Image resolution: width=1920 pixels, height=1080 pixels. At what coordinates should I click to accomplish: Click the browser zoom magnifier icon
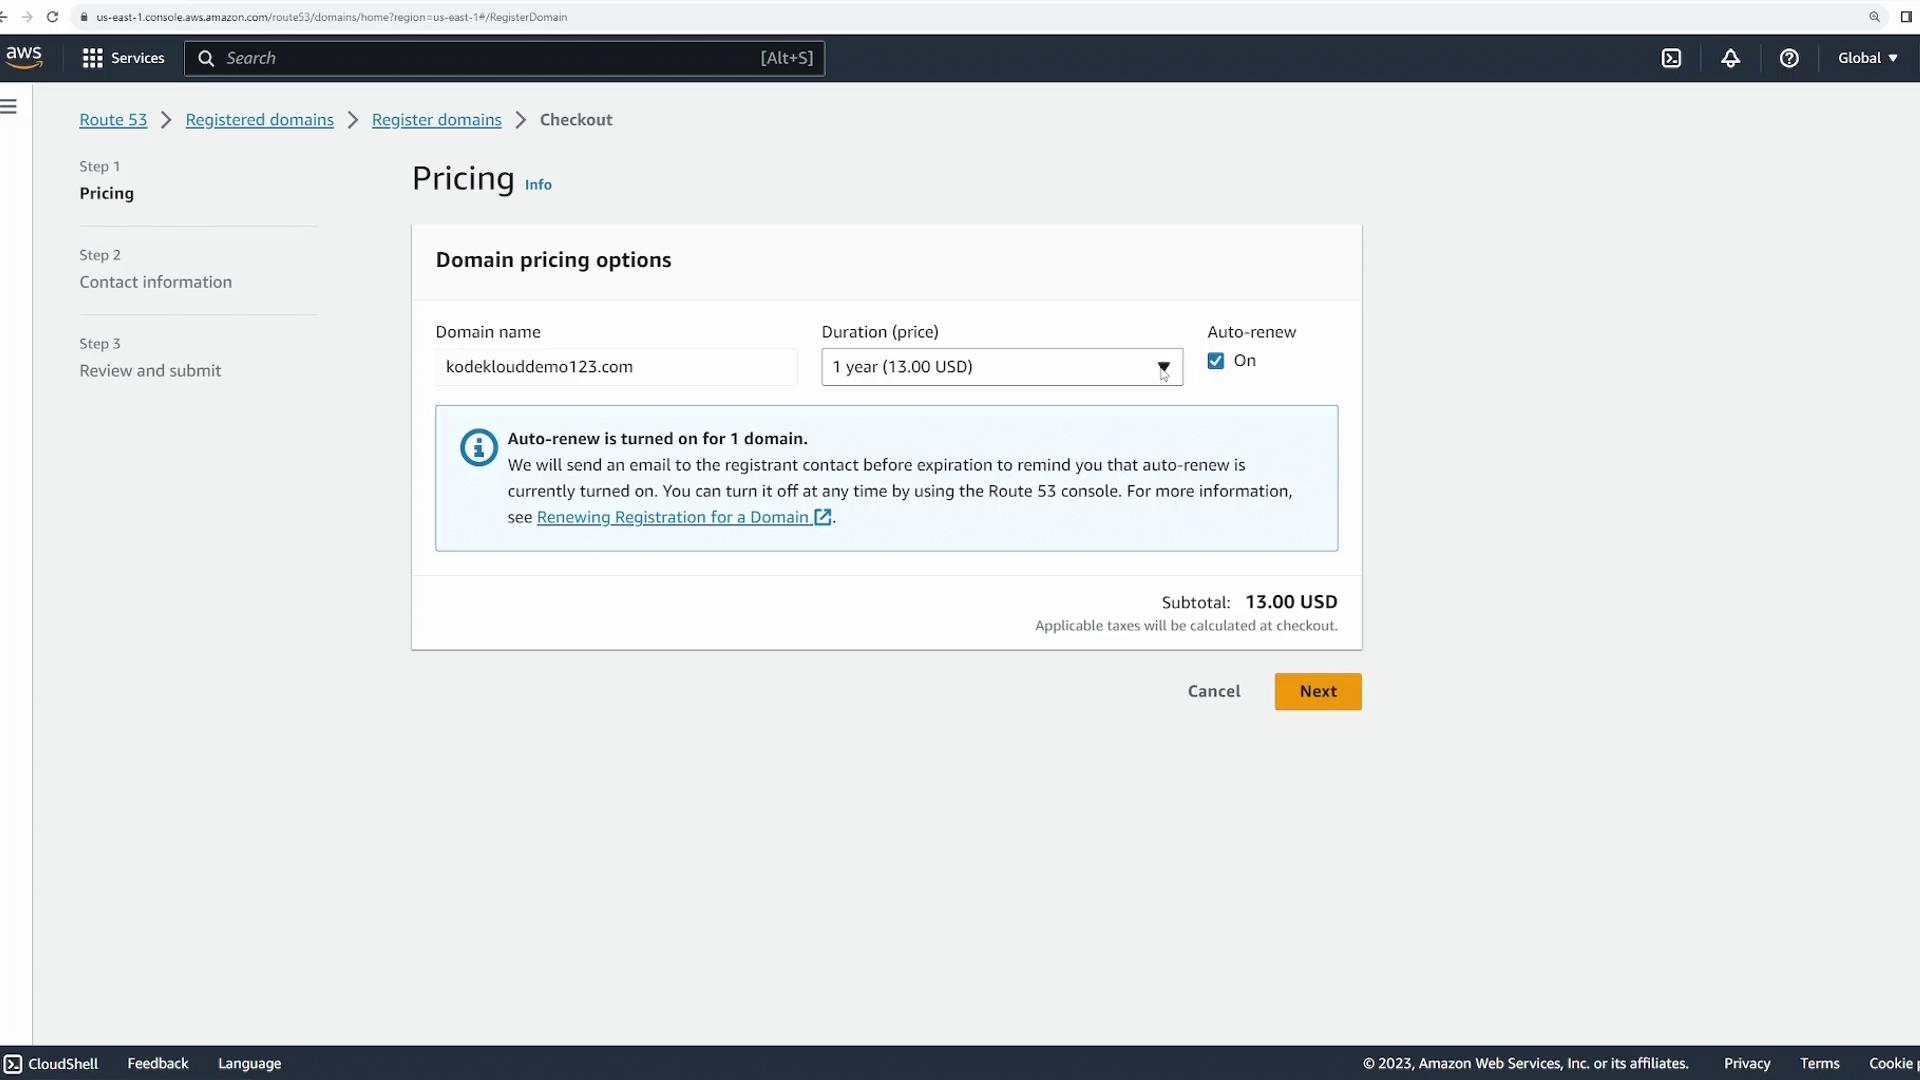[1874, 17]
